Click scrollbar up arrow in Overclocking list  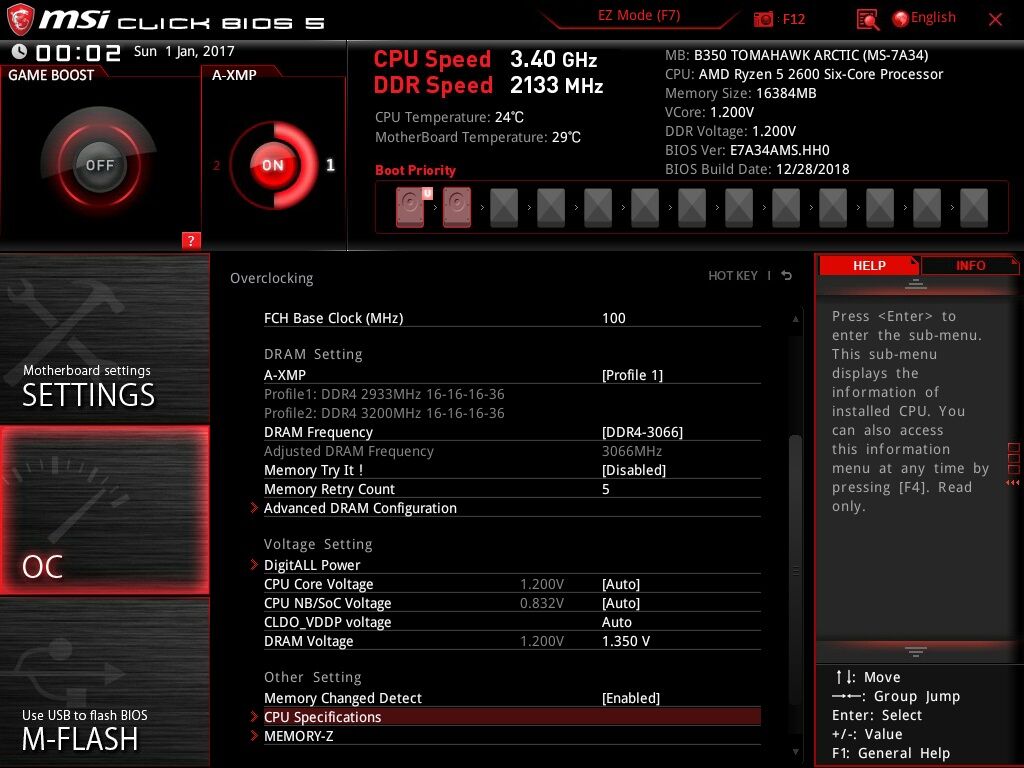[x=795, y=319]
